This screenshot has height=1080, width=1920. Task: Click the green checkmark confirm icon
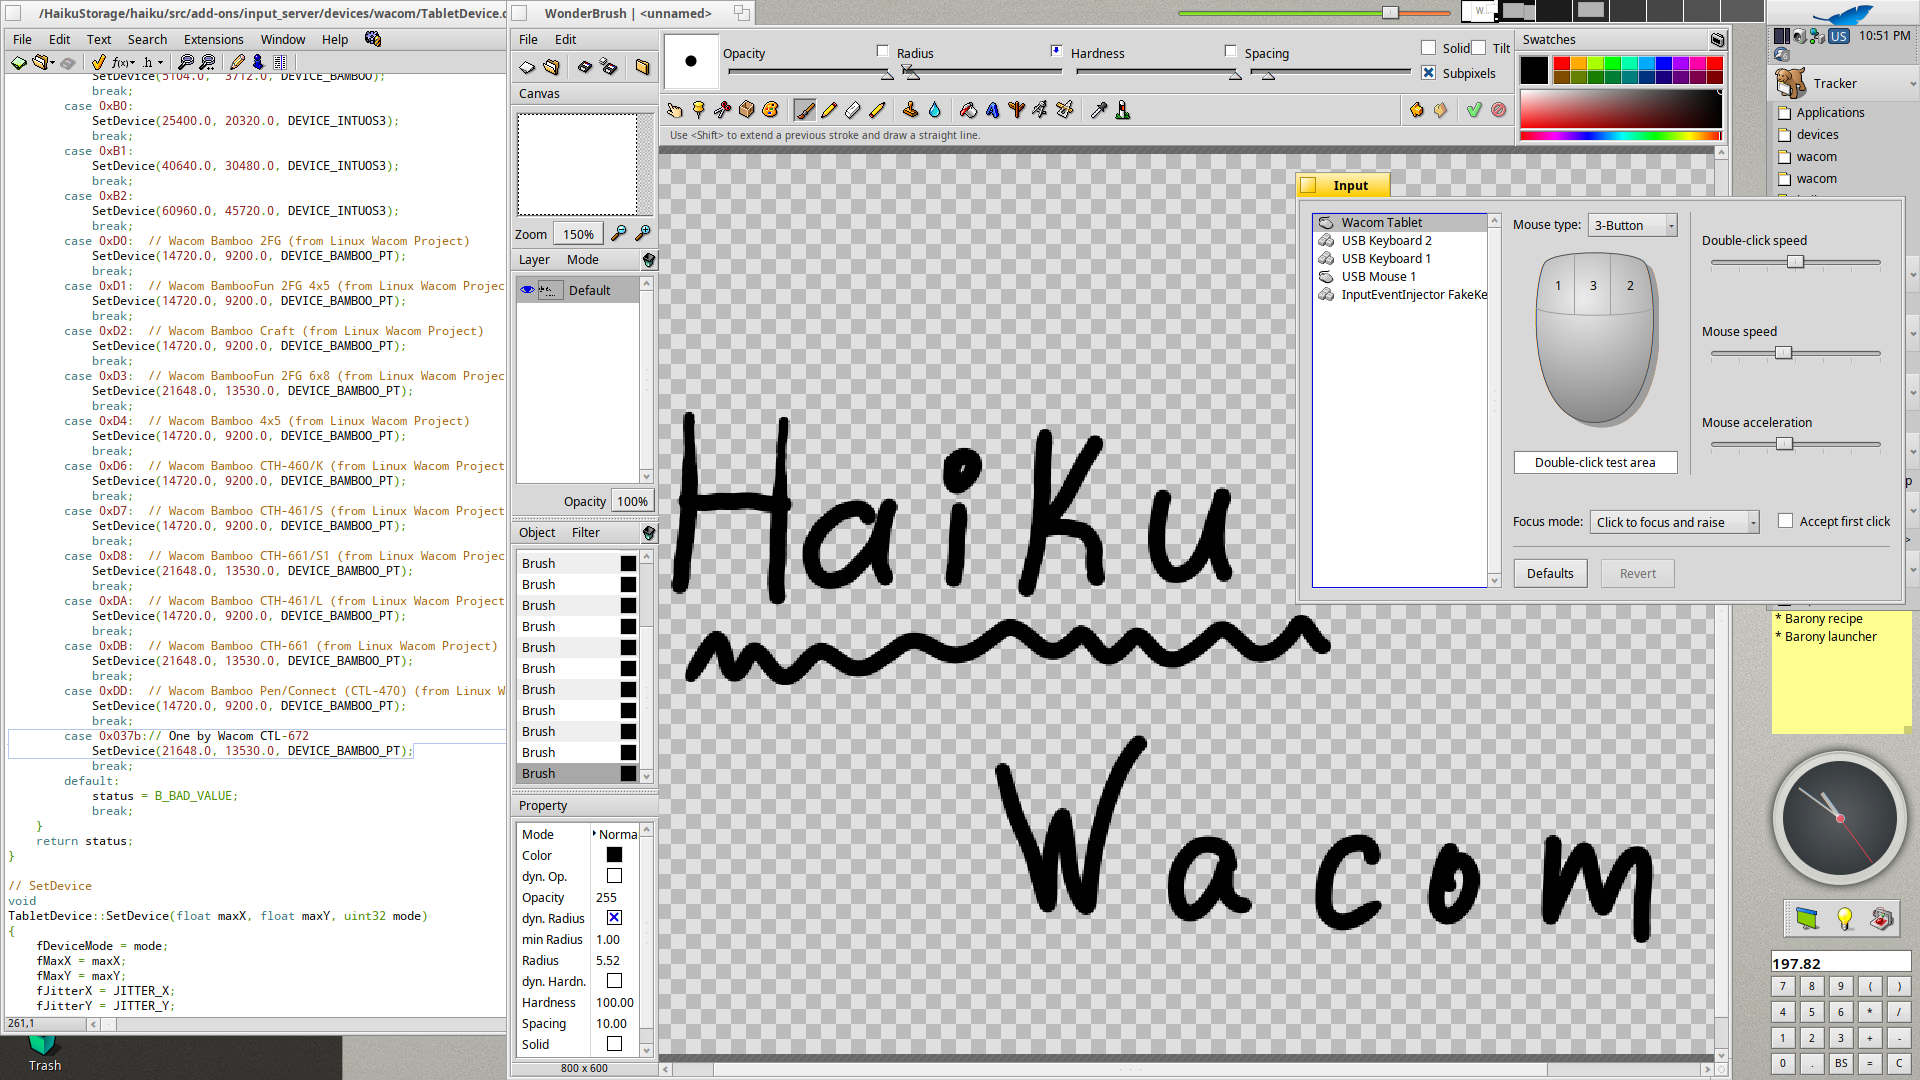tap(1474, 110)
